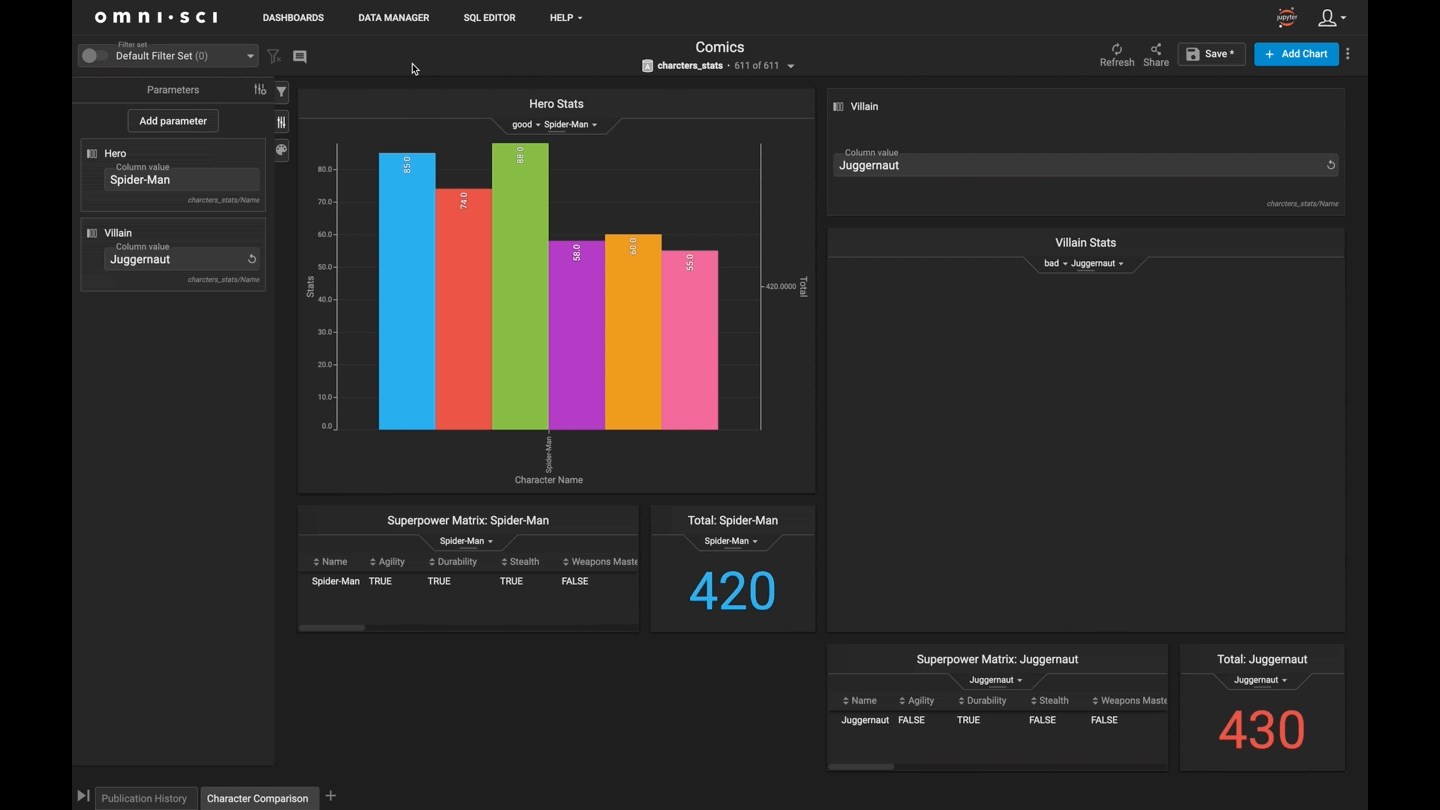This screenshot has height=810, width=1440.
Task: Open the HELP menu
Action: 565,18
